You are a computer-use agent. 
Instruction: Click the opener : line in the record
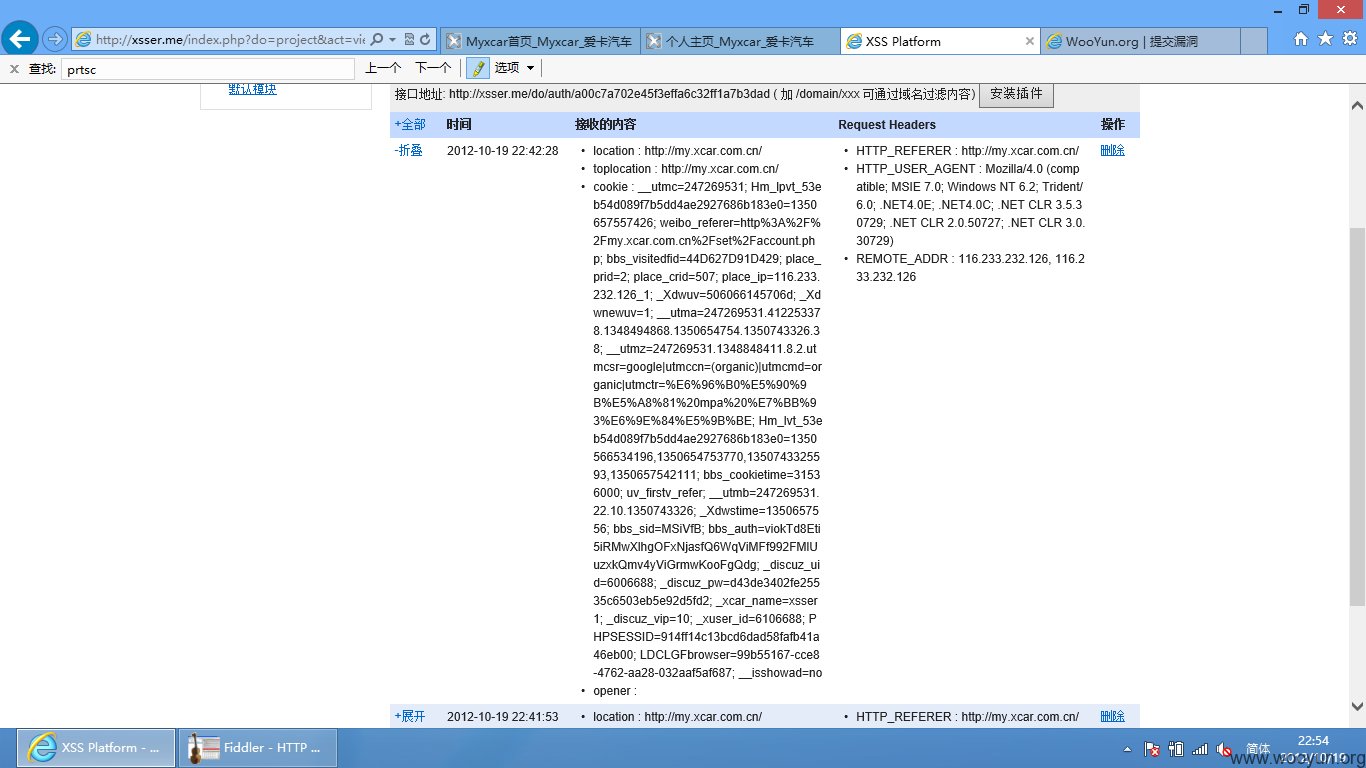click(x=614, y=691)
